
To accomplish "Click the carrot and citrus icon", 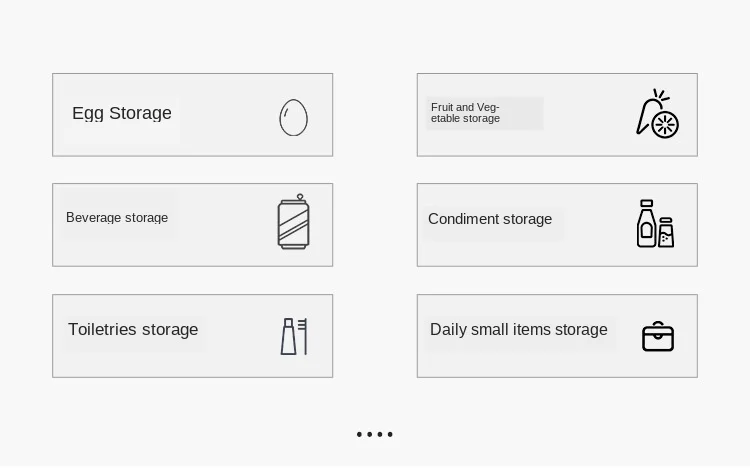I will [x=658, y=114].
